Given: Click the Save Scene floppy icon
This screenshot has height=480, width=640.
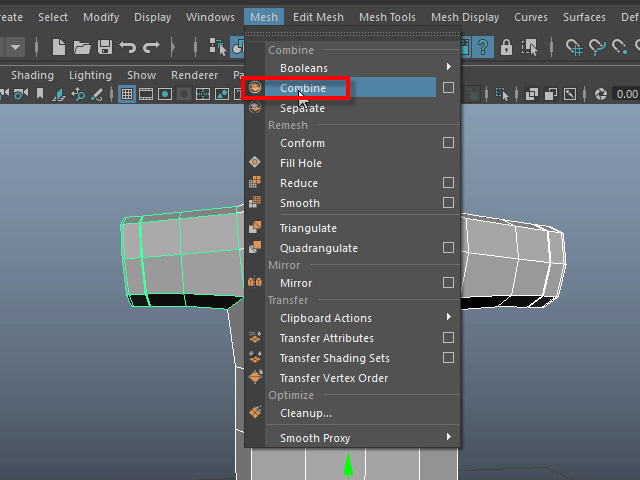Looking at the screenshot, I should tap(105, 47).
